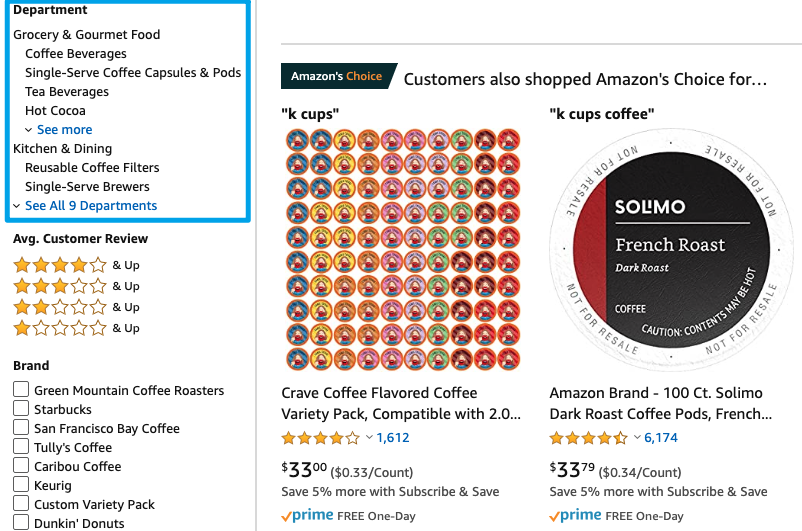Check the Starbucks brand checkbox
The height and width of the screenshot is (531, 802).
click(21, 408)
